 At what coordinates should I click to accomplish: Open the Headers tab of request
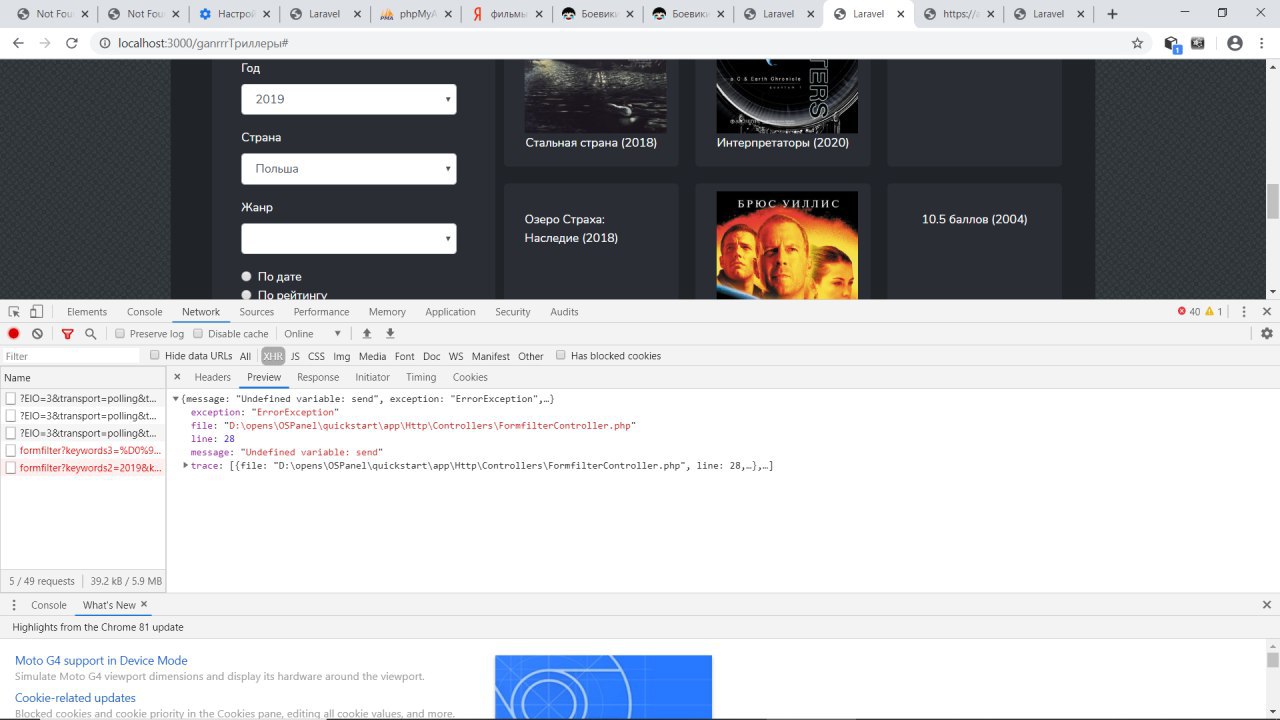tap(212, 377)
